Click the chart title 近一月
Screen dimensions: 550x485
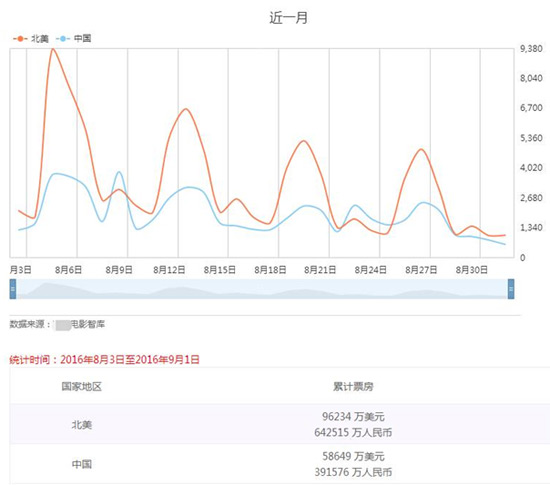click(289, 18)
